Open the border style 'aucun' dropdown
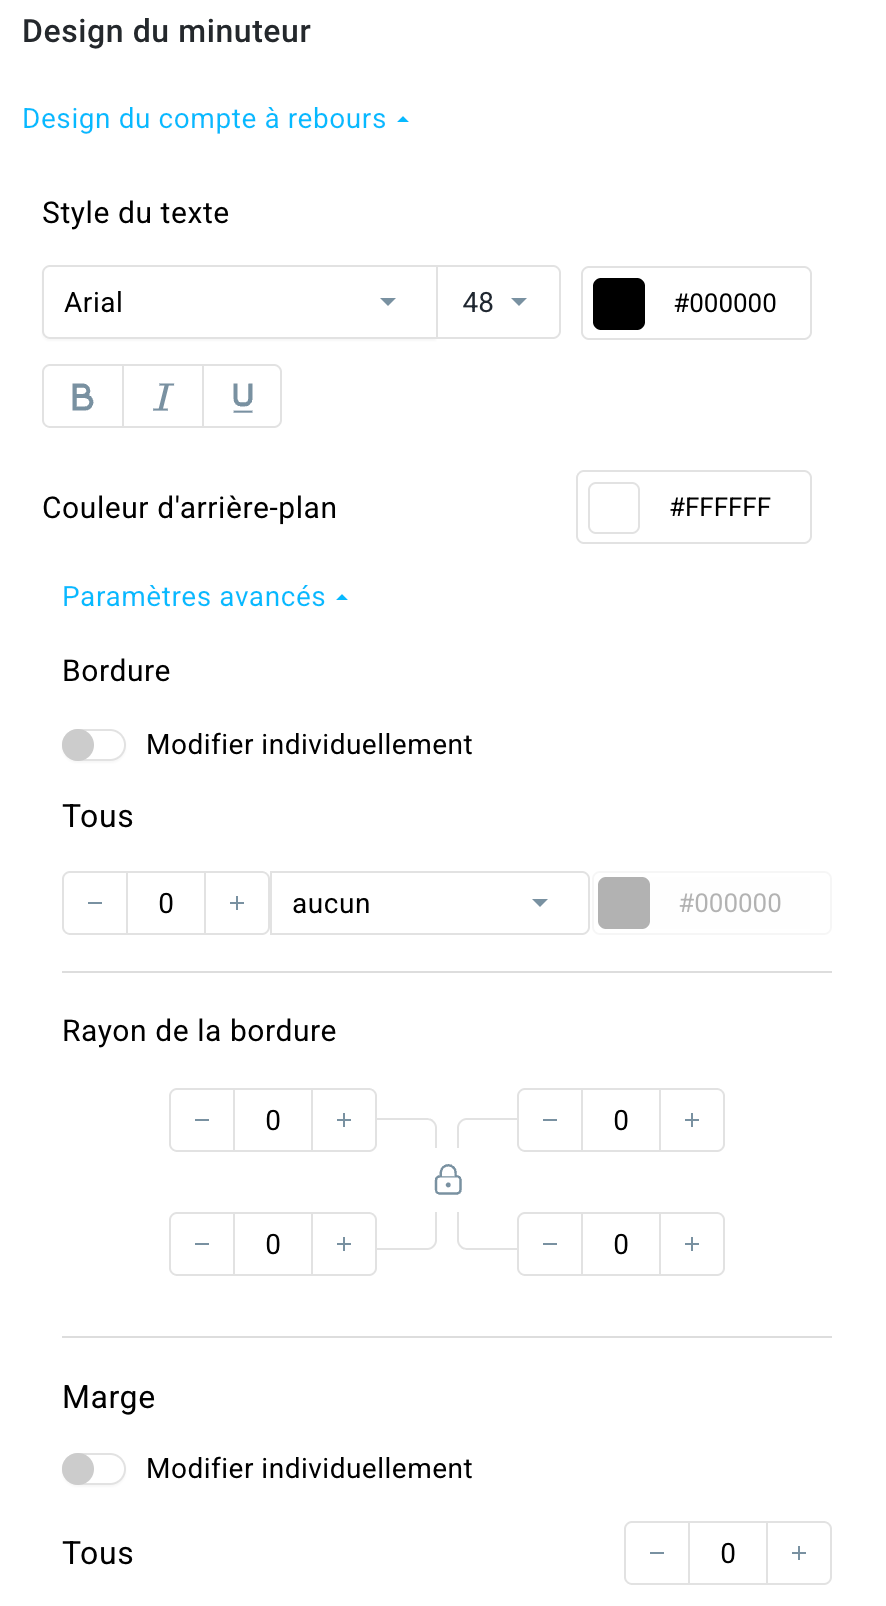This screenshot has width=886, height=1606. pos(429,903)
